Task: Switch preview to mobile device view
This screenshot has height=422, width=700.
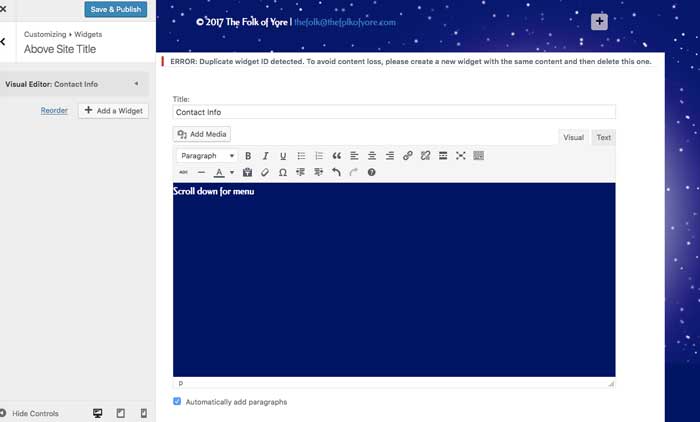Action: [x=143, y=413]
